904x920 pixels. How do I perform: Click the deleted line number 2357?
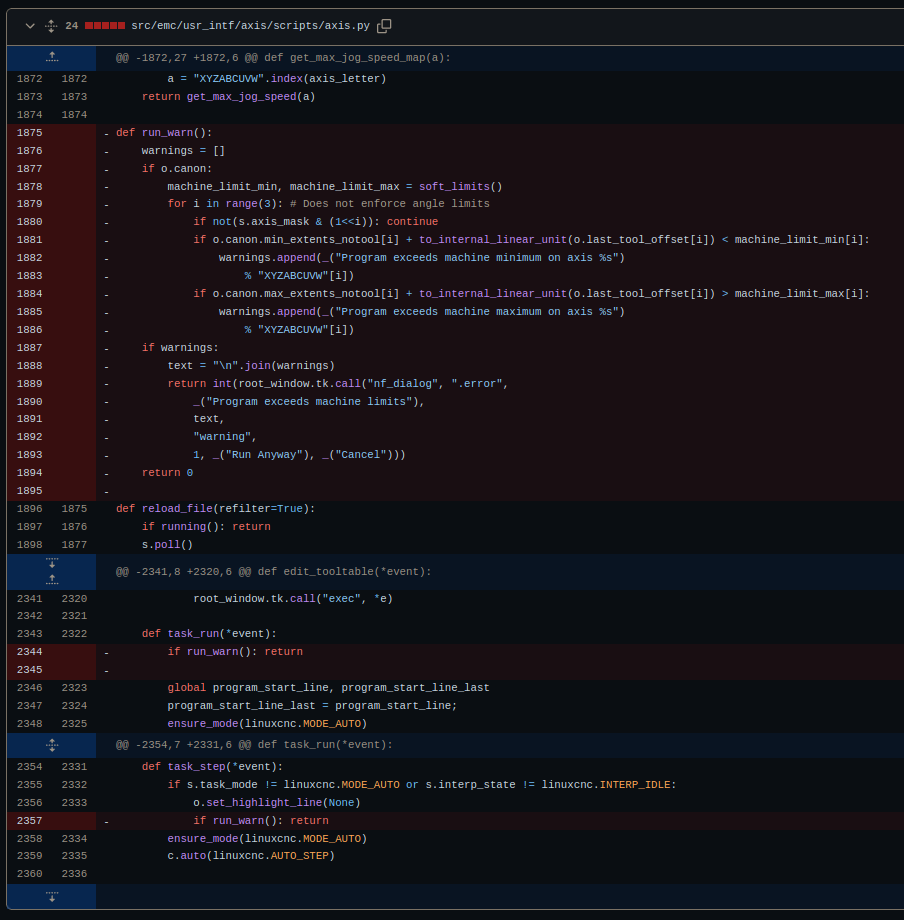pos(30,821)
